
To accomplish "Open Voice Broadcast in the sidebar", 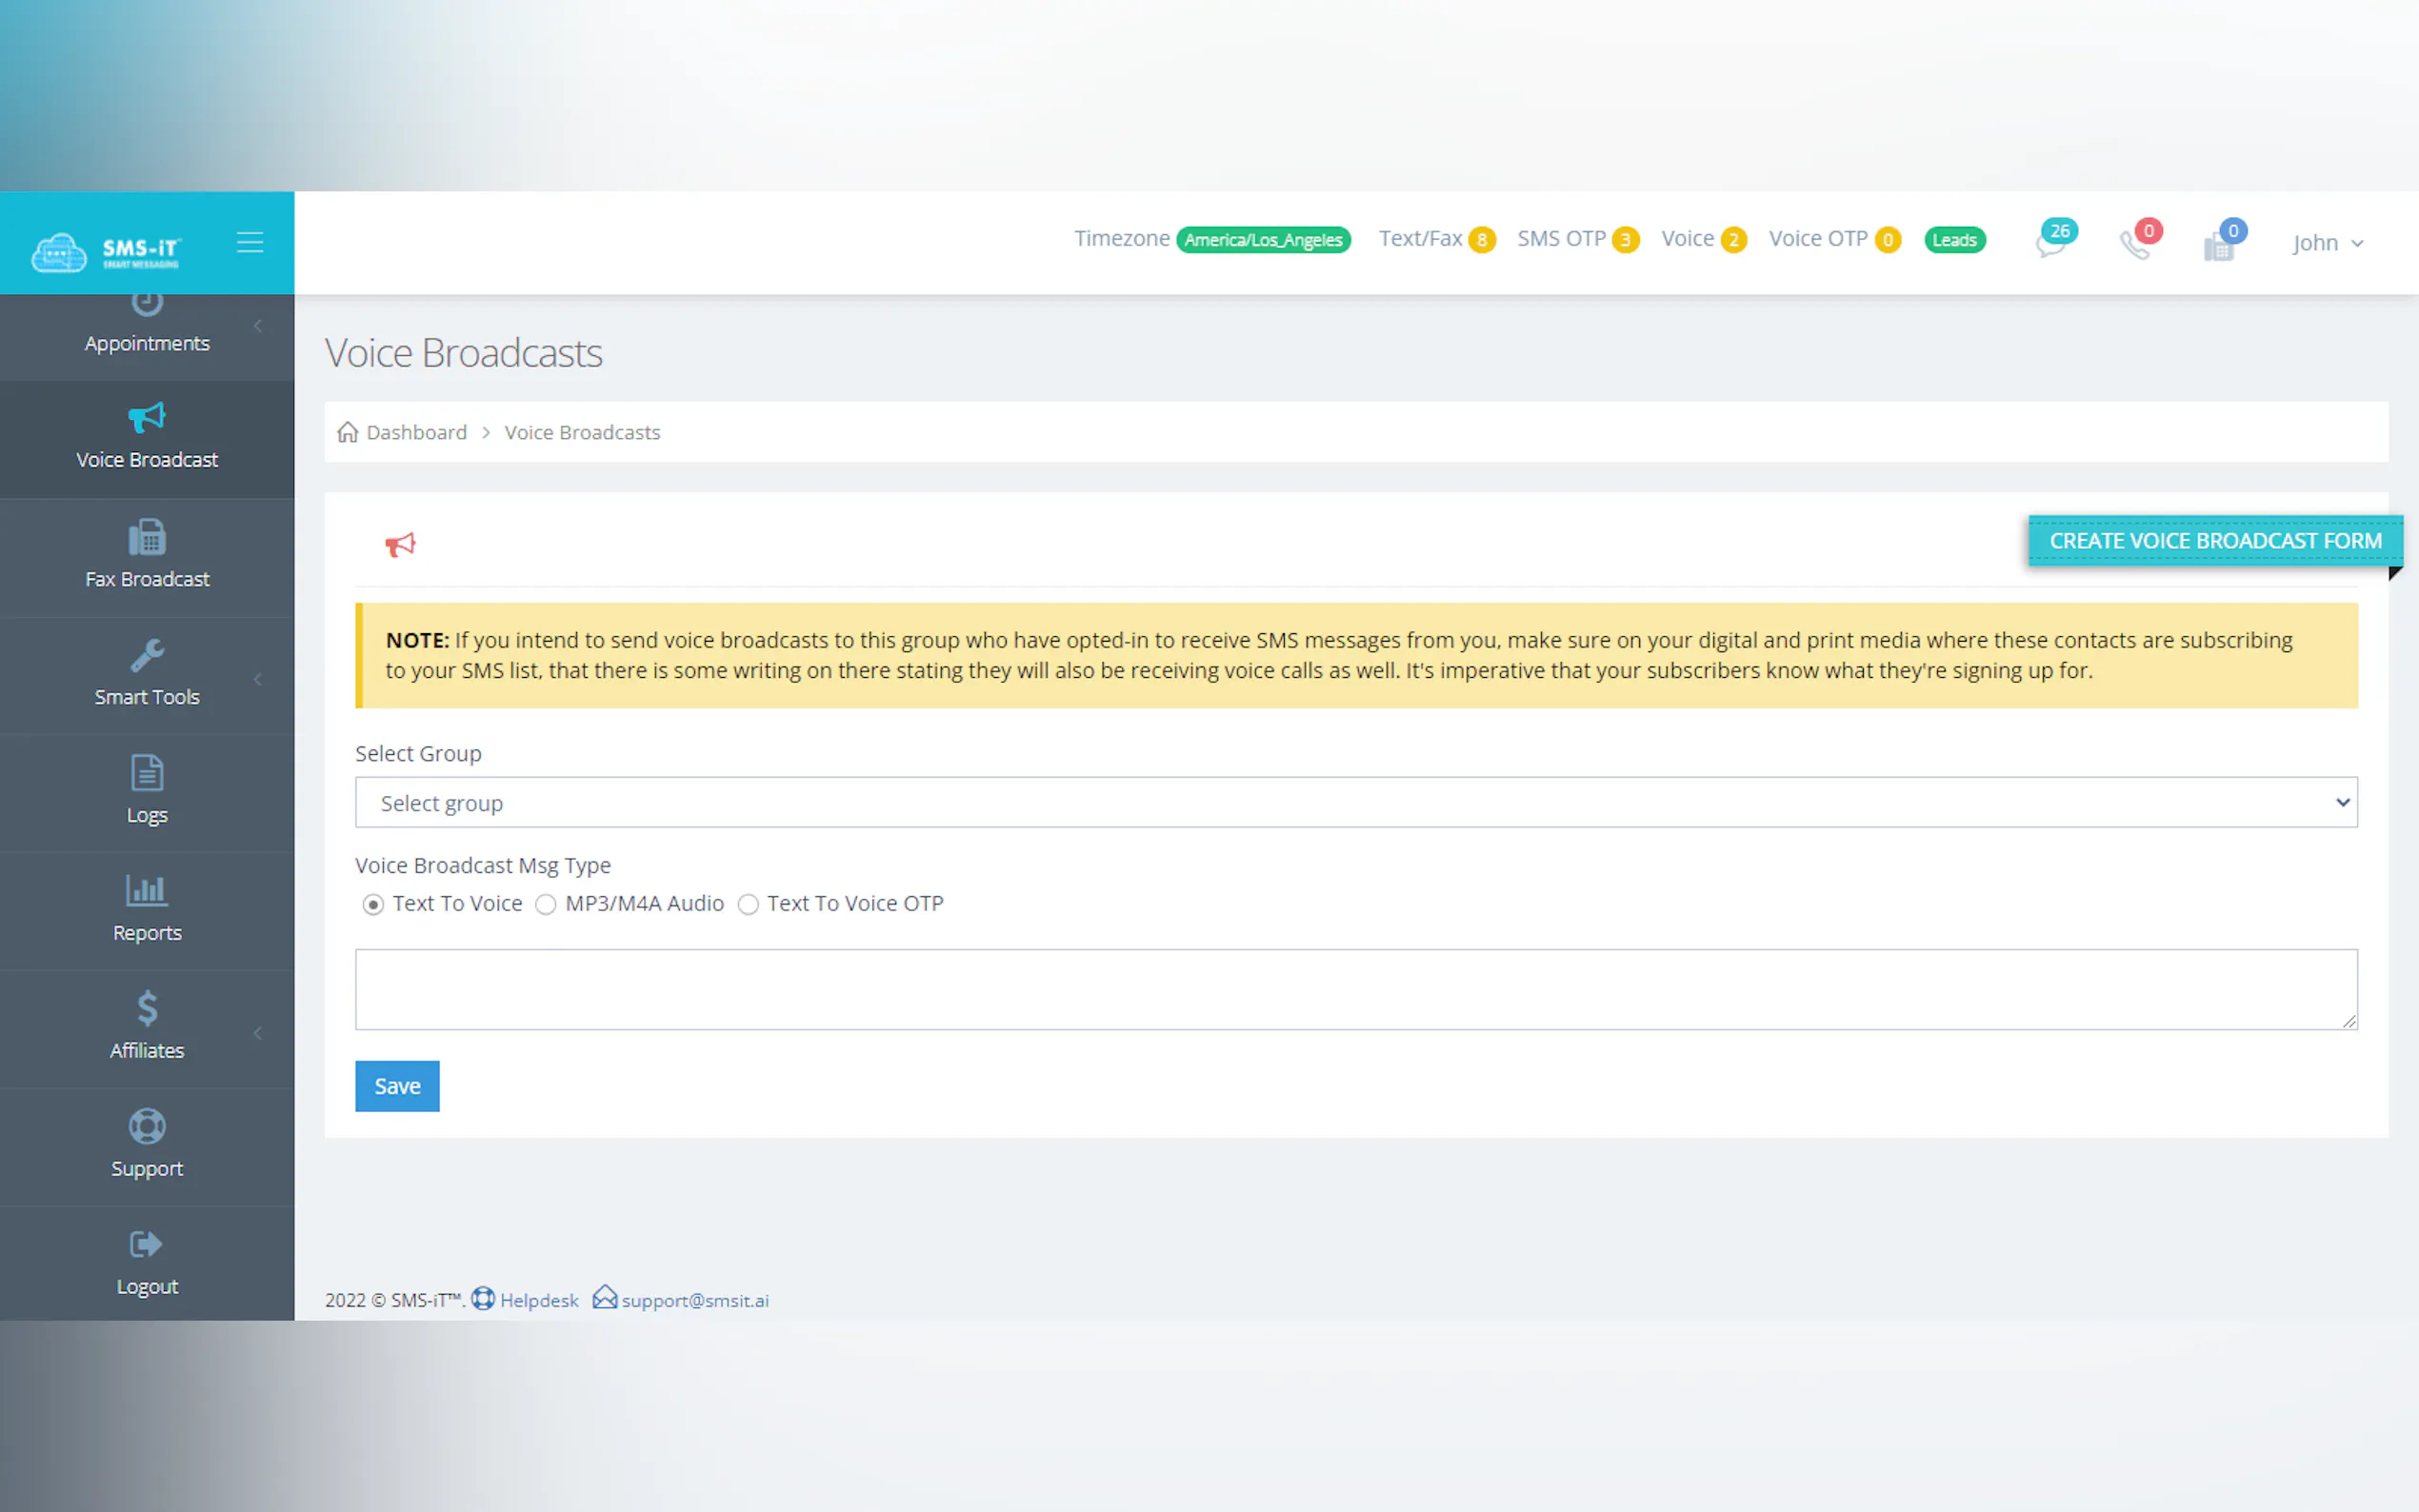I will pos(147,437).
